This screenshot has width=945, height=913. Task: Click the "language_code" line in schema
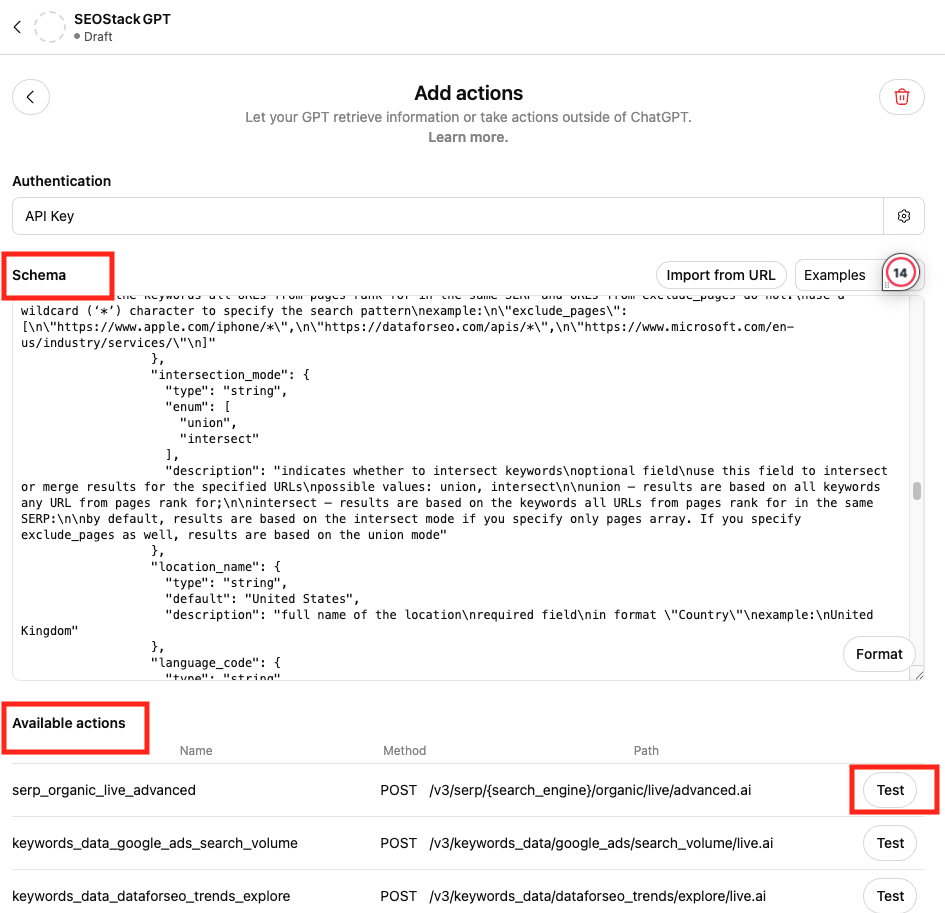[x=216, y=663]
